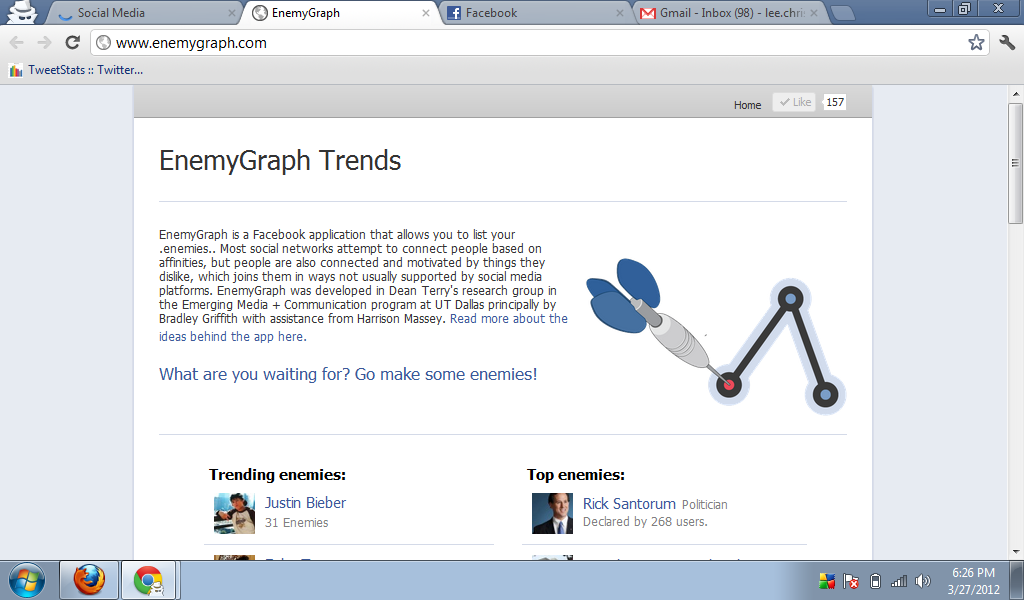
Task: Click the '31 Enemies' count text
Action: coord(296,522)
